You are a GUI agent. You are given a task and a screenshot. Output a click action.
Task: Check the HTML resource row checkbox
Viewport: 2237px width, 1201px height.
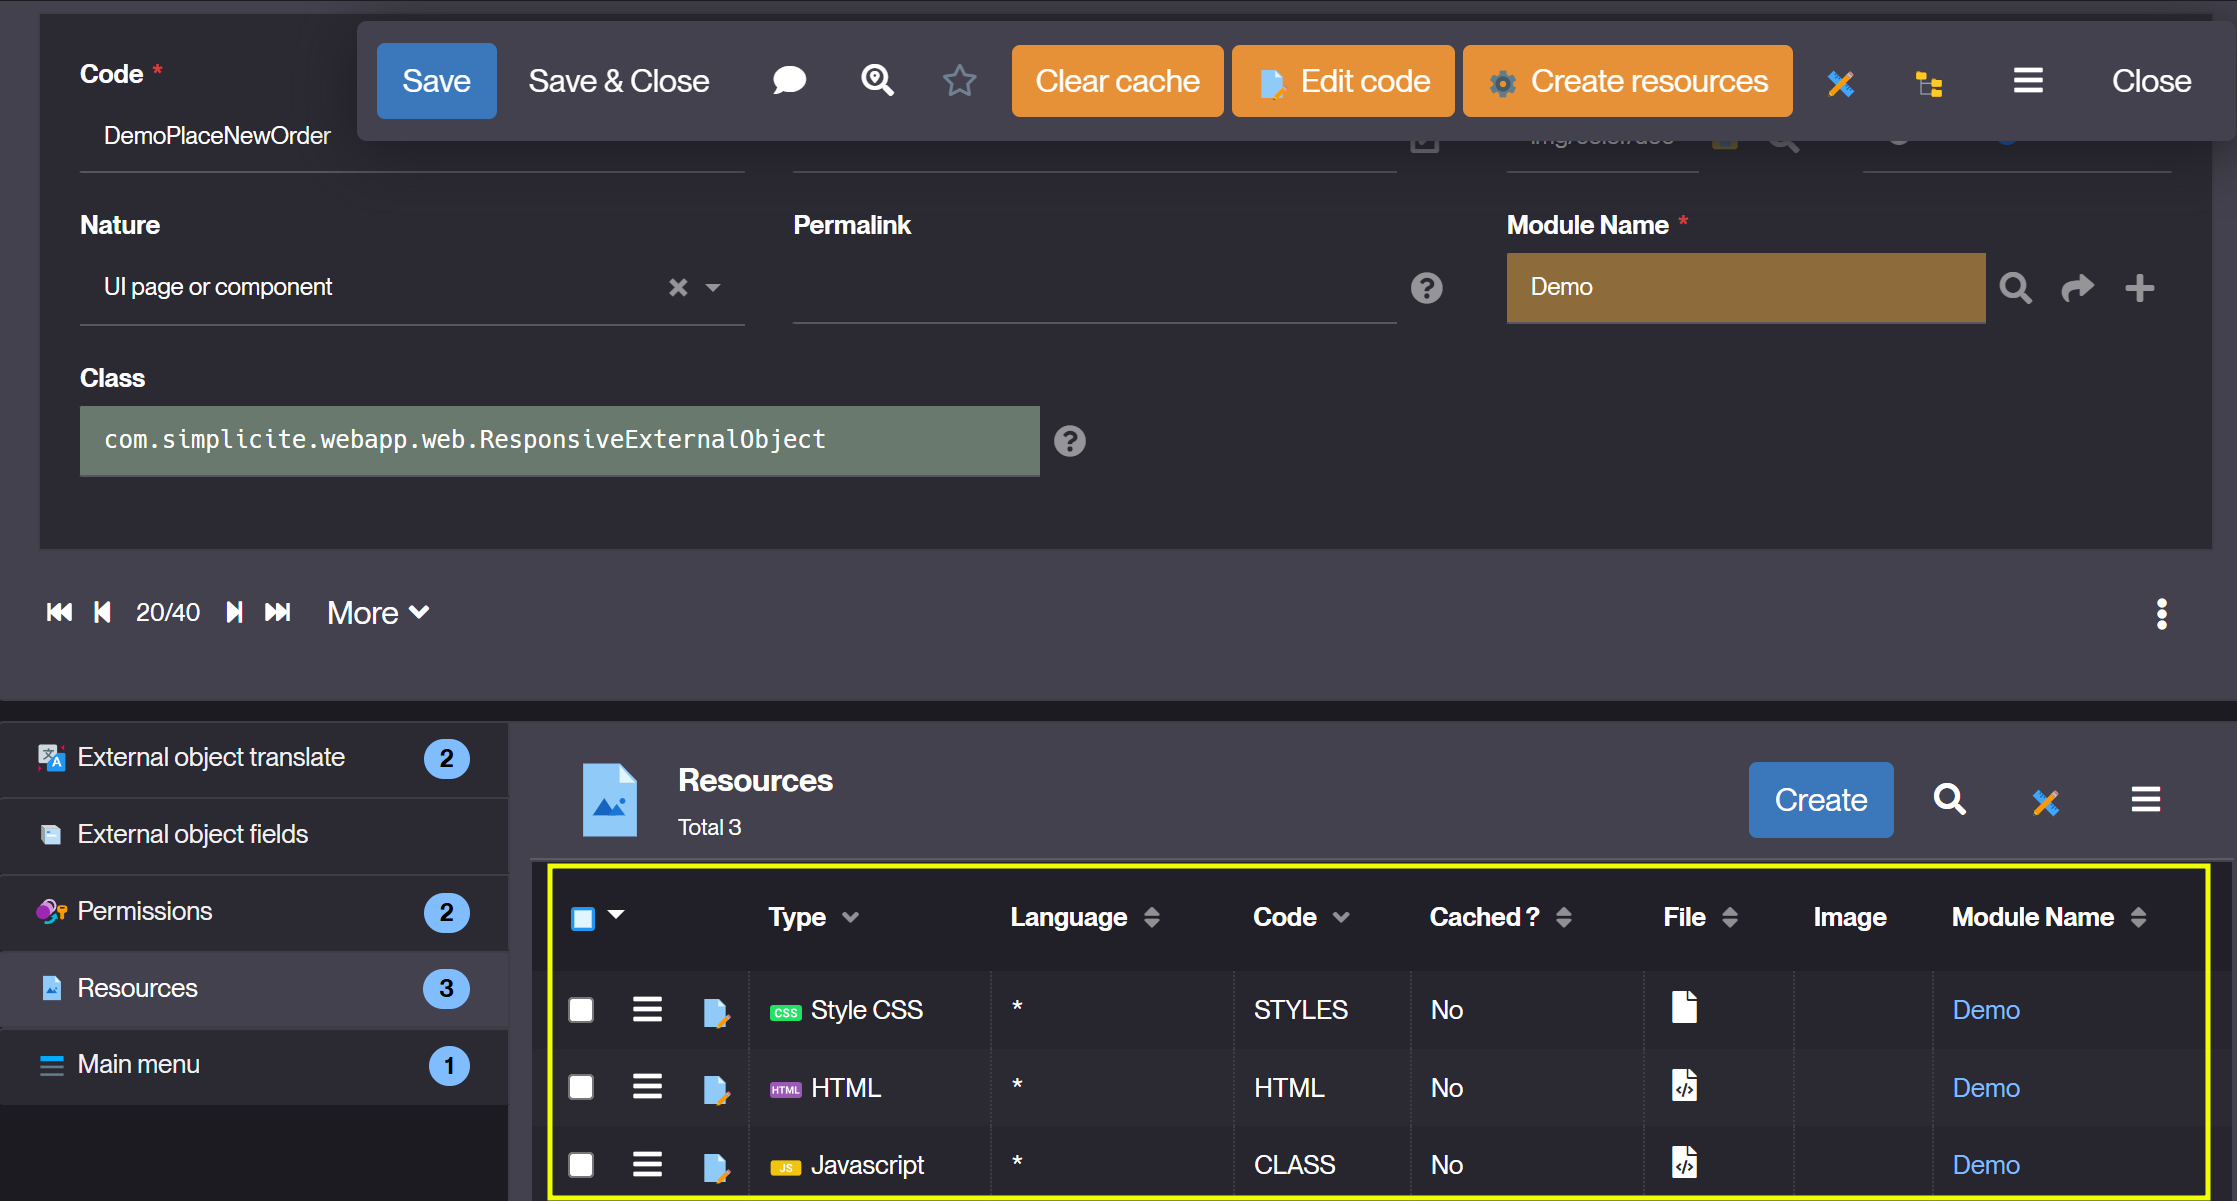tap(581, 1087)
